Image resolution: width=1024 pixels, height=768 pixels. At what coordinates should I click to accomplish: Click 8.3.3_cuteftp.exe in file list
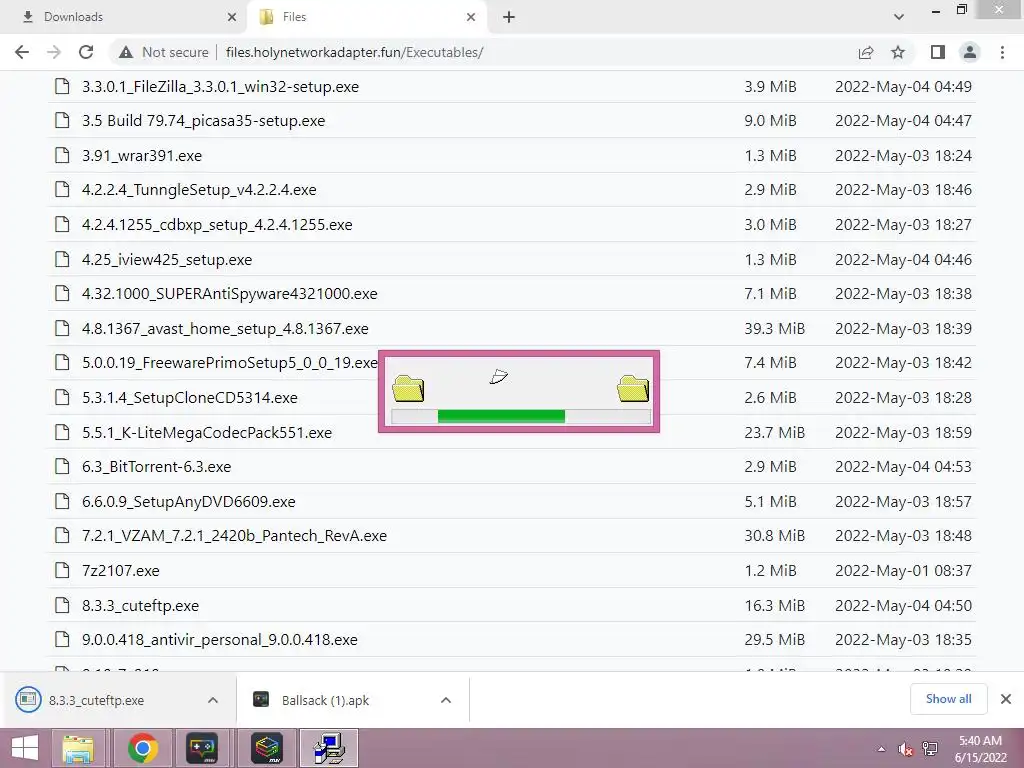pos(140,605)
